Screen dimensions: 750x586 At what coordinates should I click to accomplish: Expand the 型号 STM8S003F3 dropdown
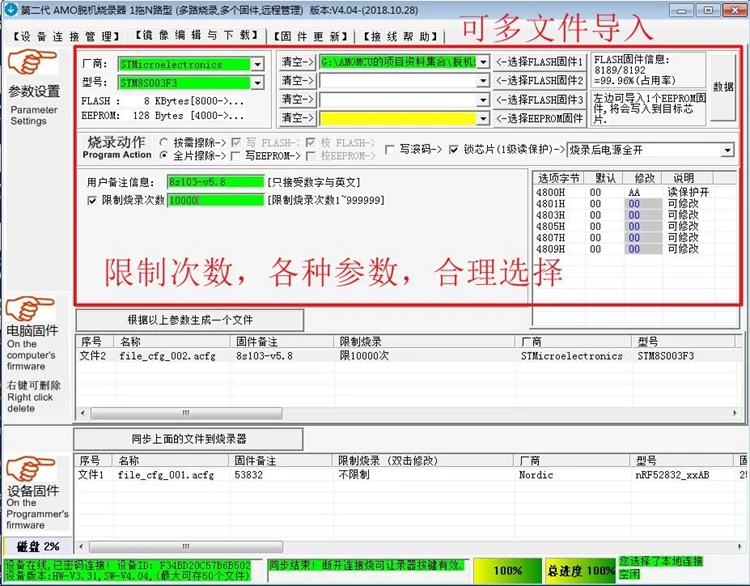257,83
